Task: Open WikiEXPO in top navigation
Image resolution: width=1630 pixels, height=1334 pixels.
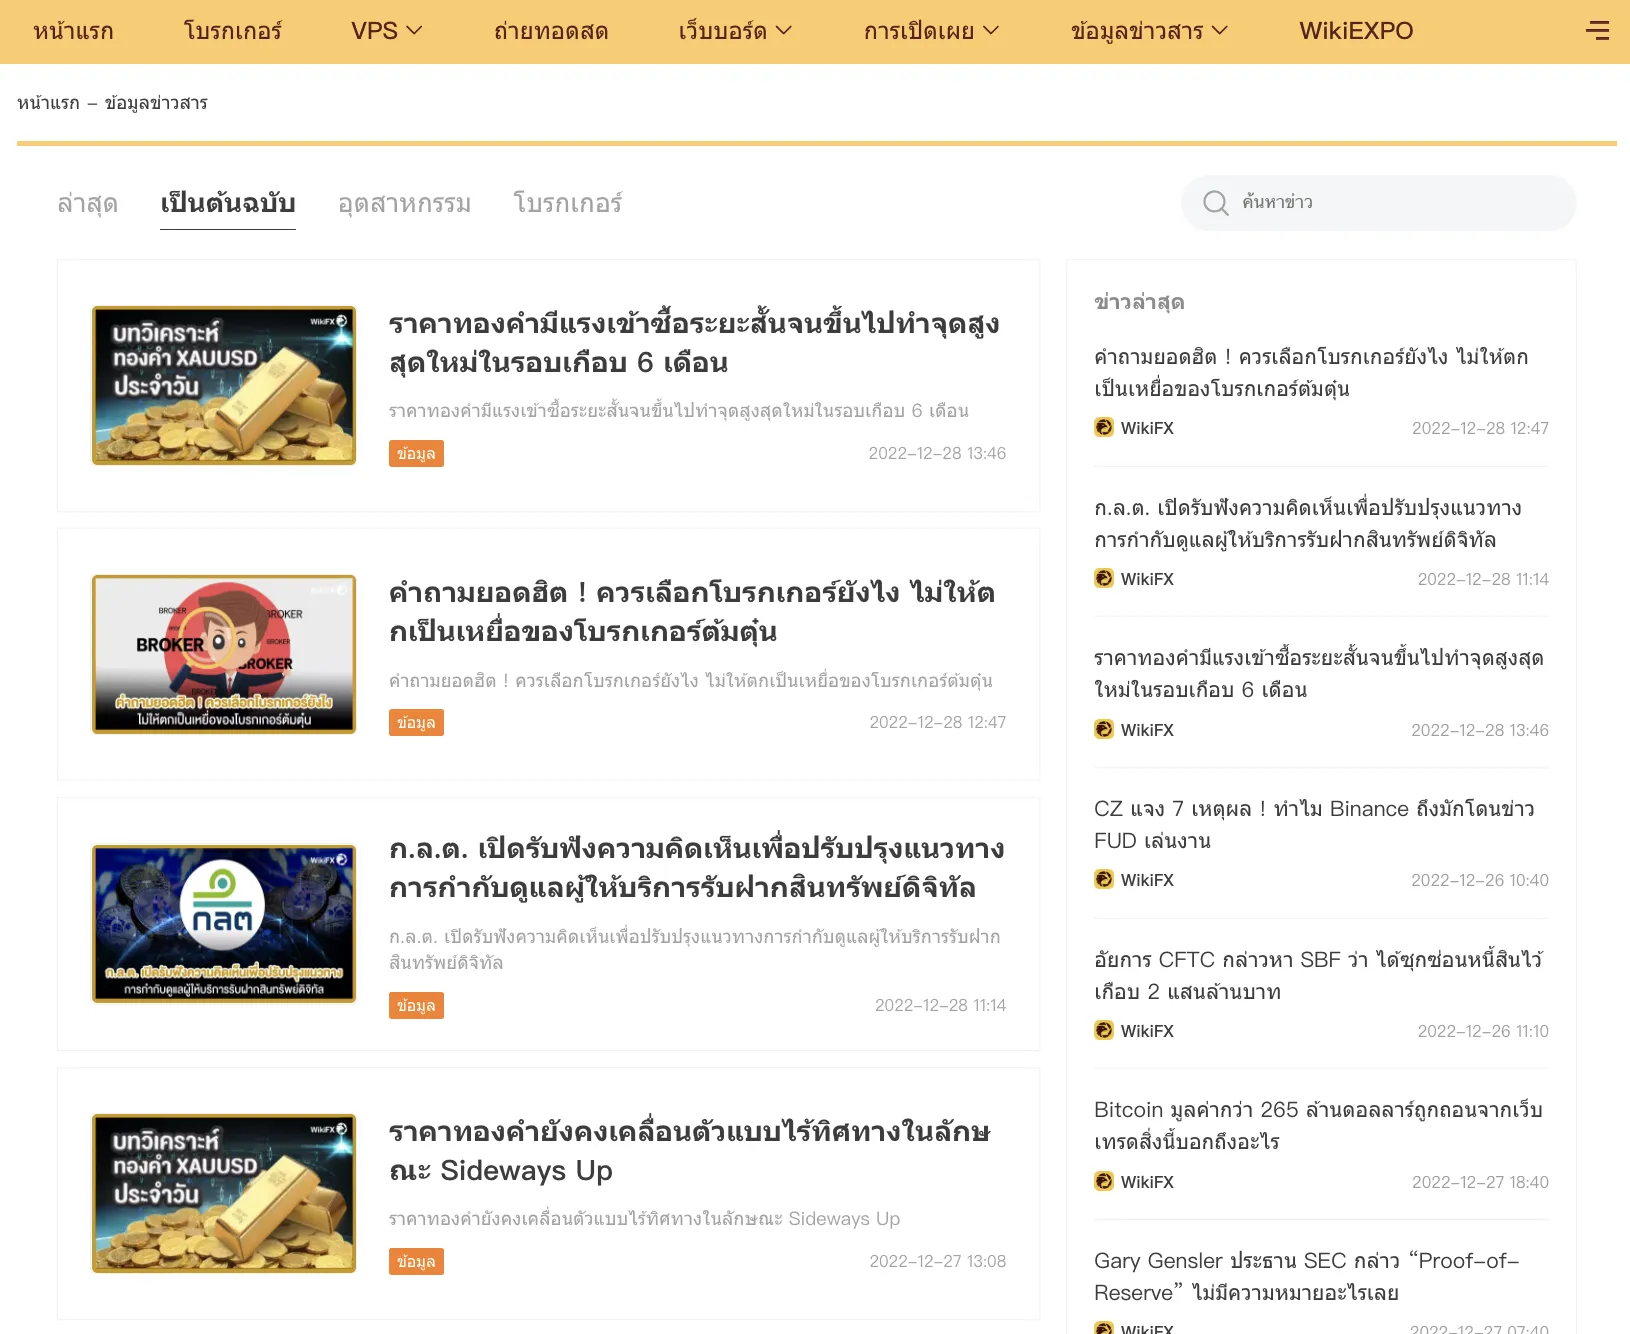Action: click(1356, 31)
